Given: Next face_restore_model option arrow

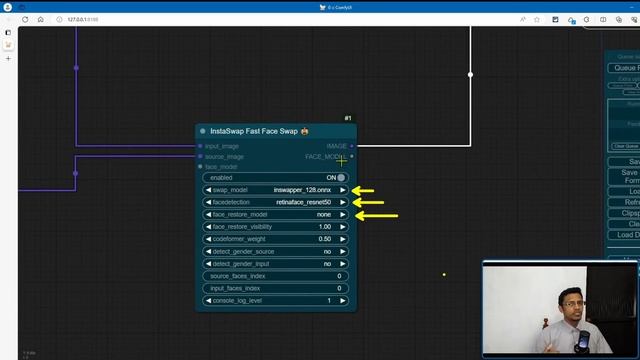Looking at the screenshot, I should pyautogui.click(x=343, y=214).
